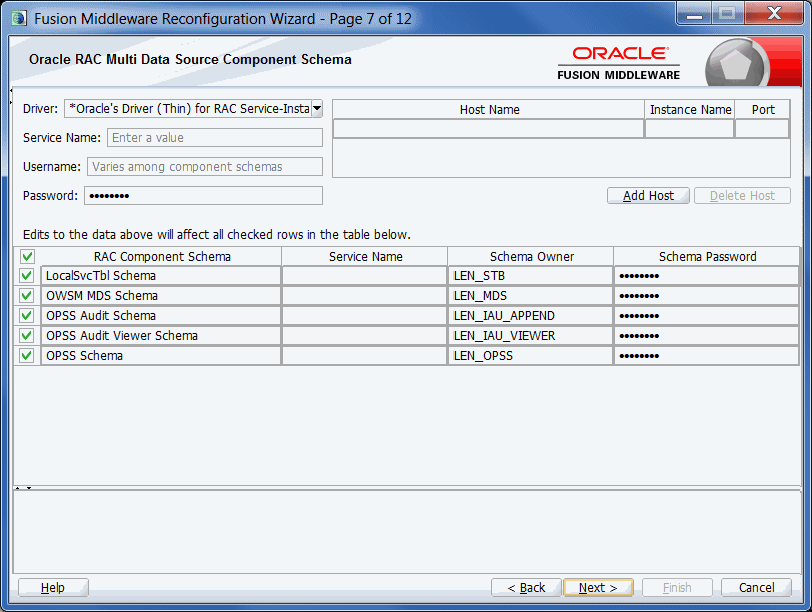Viewport: 812px width, 612px height.
Task: Click the Back button
Action: tap(526, 588)
